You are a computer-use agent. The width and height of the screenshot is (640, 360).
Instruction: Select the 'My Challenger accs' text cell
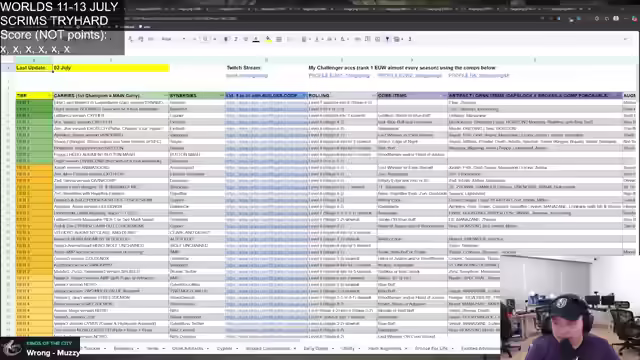point(402,68)
